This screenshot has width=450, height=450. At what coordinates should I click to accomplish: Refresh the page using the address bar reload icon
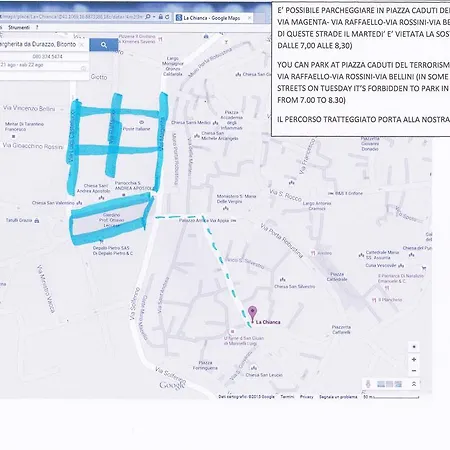(x=167, y=17)
